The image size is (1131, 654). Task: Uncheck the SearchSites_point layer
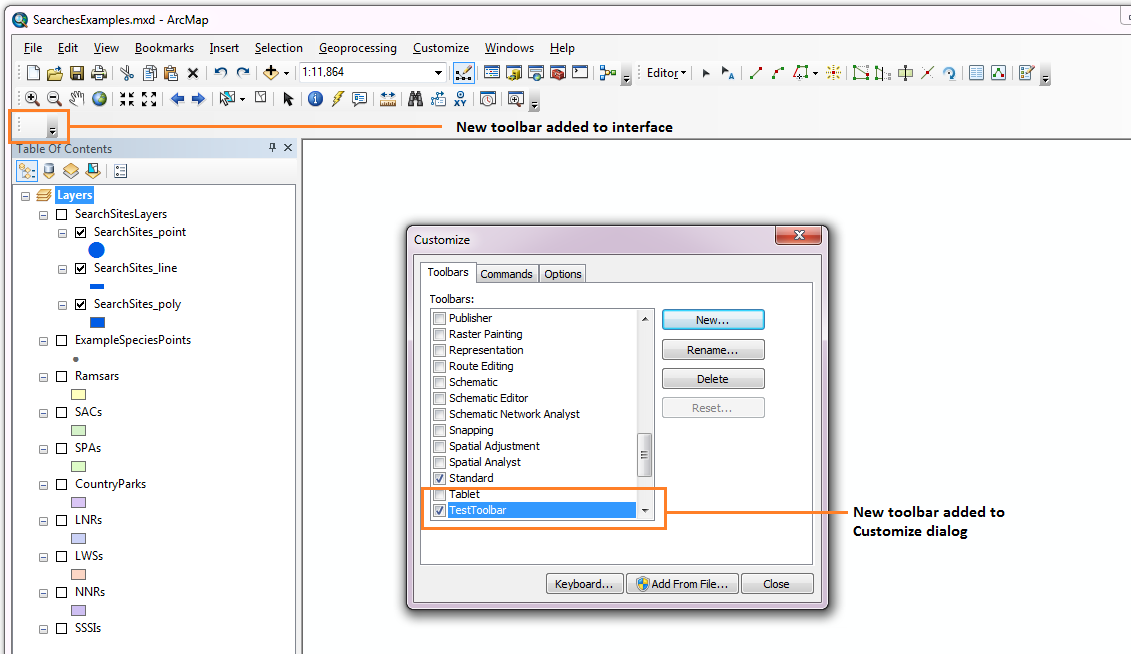tap(81, 232)
